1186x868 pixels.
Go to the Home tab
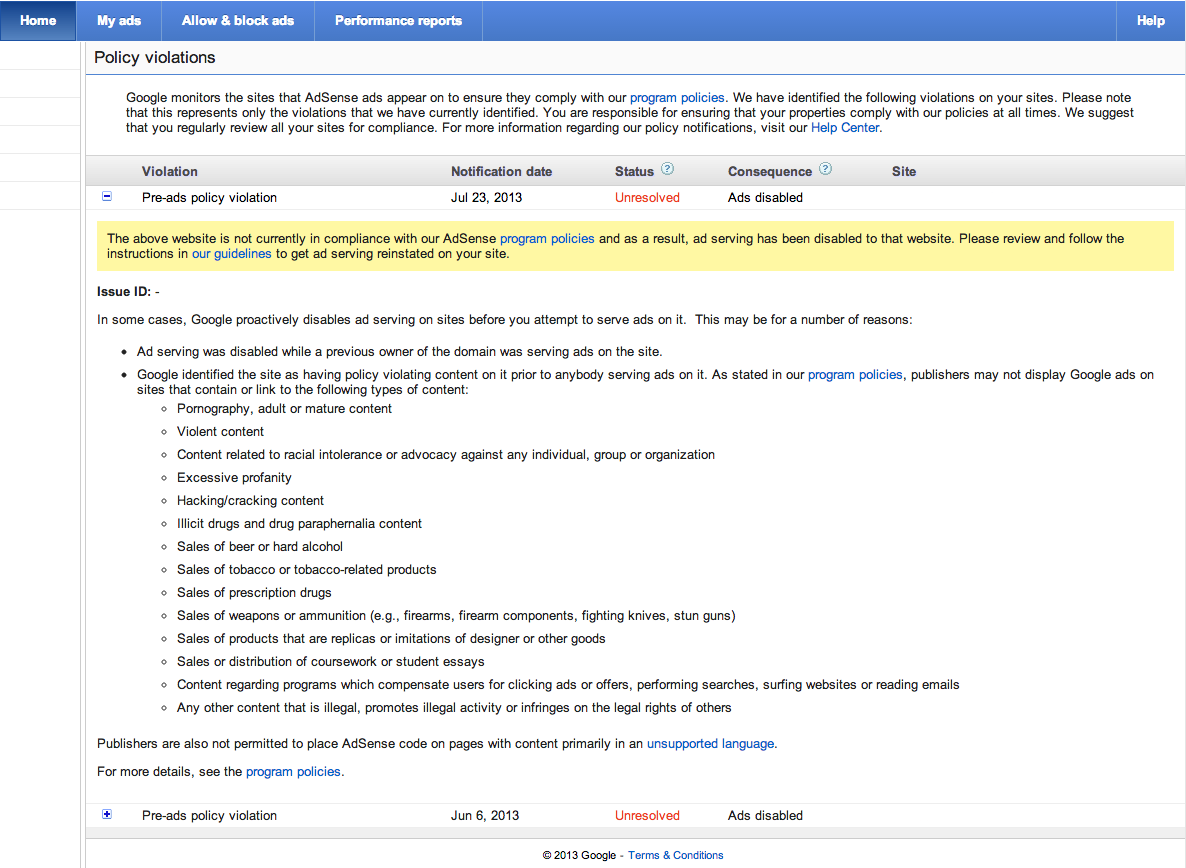(x=38, y=20)
